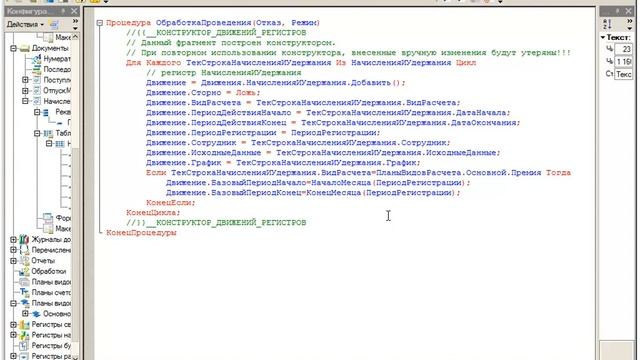Expand the Основной calculation plan node
Viewport: 640px width, 360px height.
coord(25,313)
